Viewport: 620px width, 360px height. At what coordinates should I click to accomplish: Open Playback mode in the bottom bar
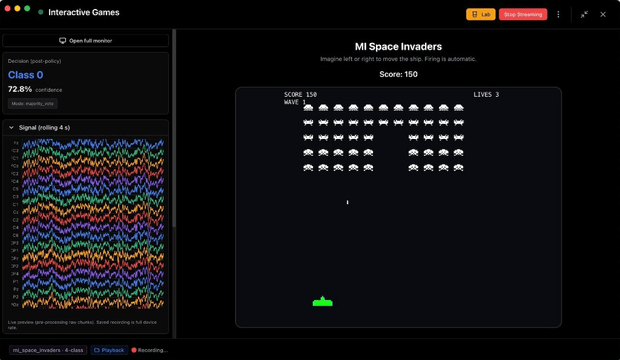coord(109,350)
